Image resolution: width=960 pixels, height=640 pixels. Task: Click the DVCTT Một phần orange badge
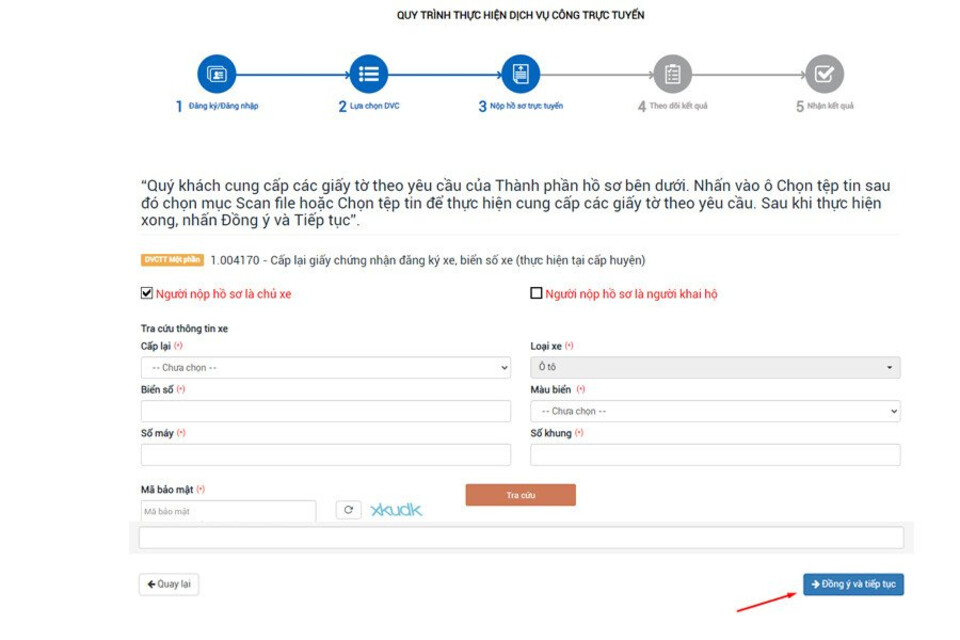(x=172, y=260)
